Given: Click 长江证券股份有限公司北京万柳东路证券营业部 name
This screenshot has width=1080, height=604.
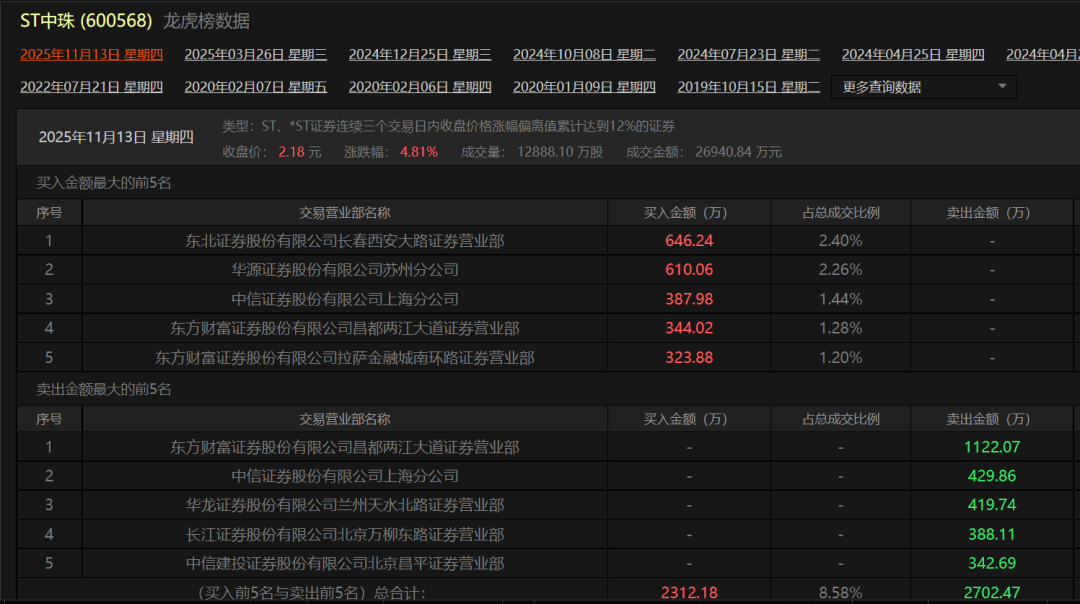Looking at the screenshot, I should (x=344, y=535).
